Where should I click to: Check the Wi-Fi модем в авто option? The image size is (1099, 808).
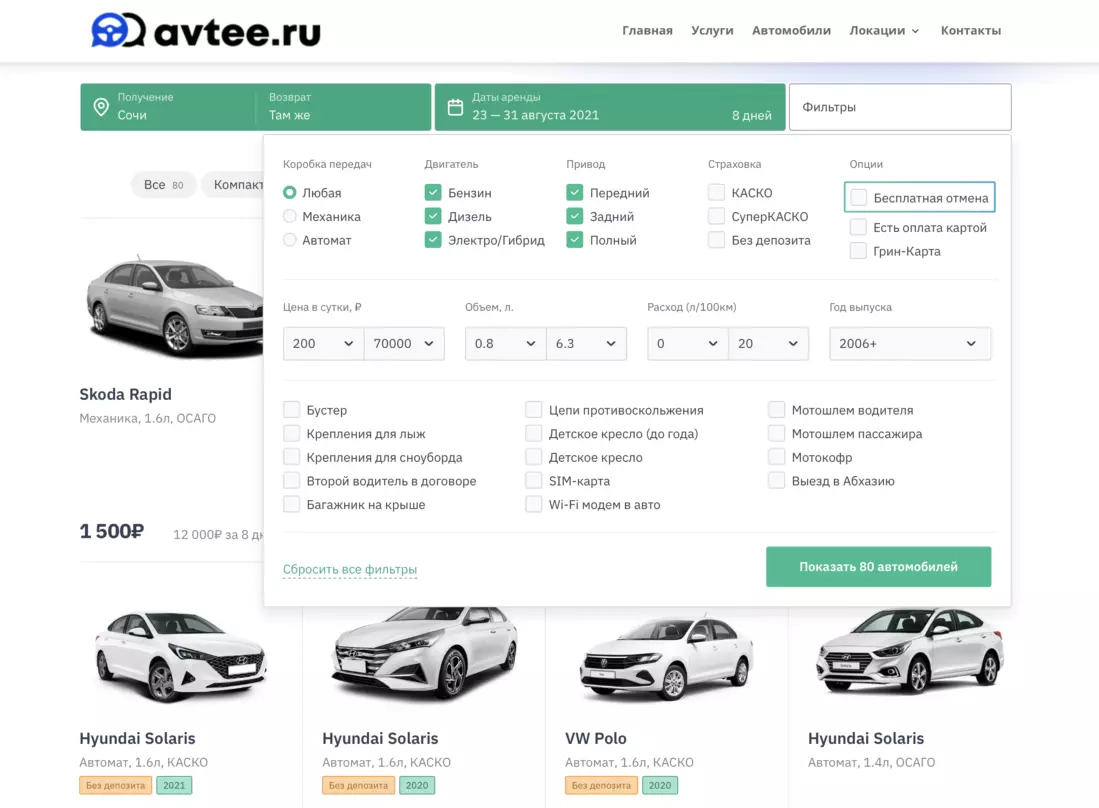tap(534, 505)
